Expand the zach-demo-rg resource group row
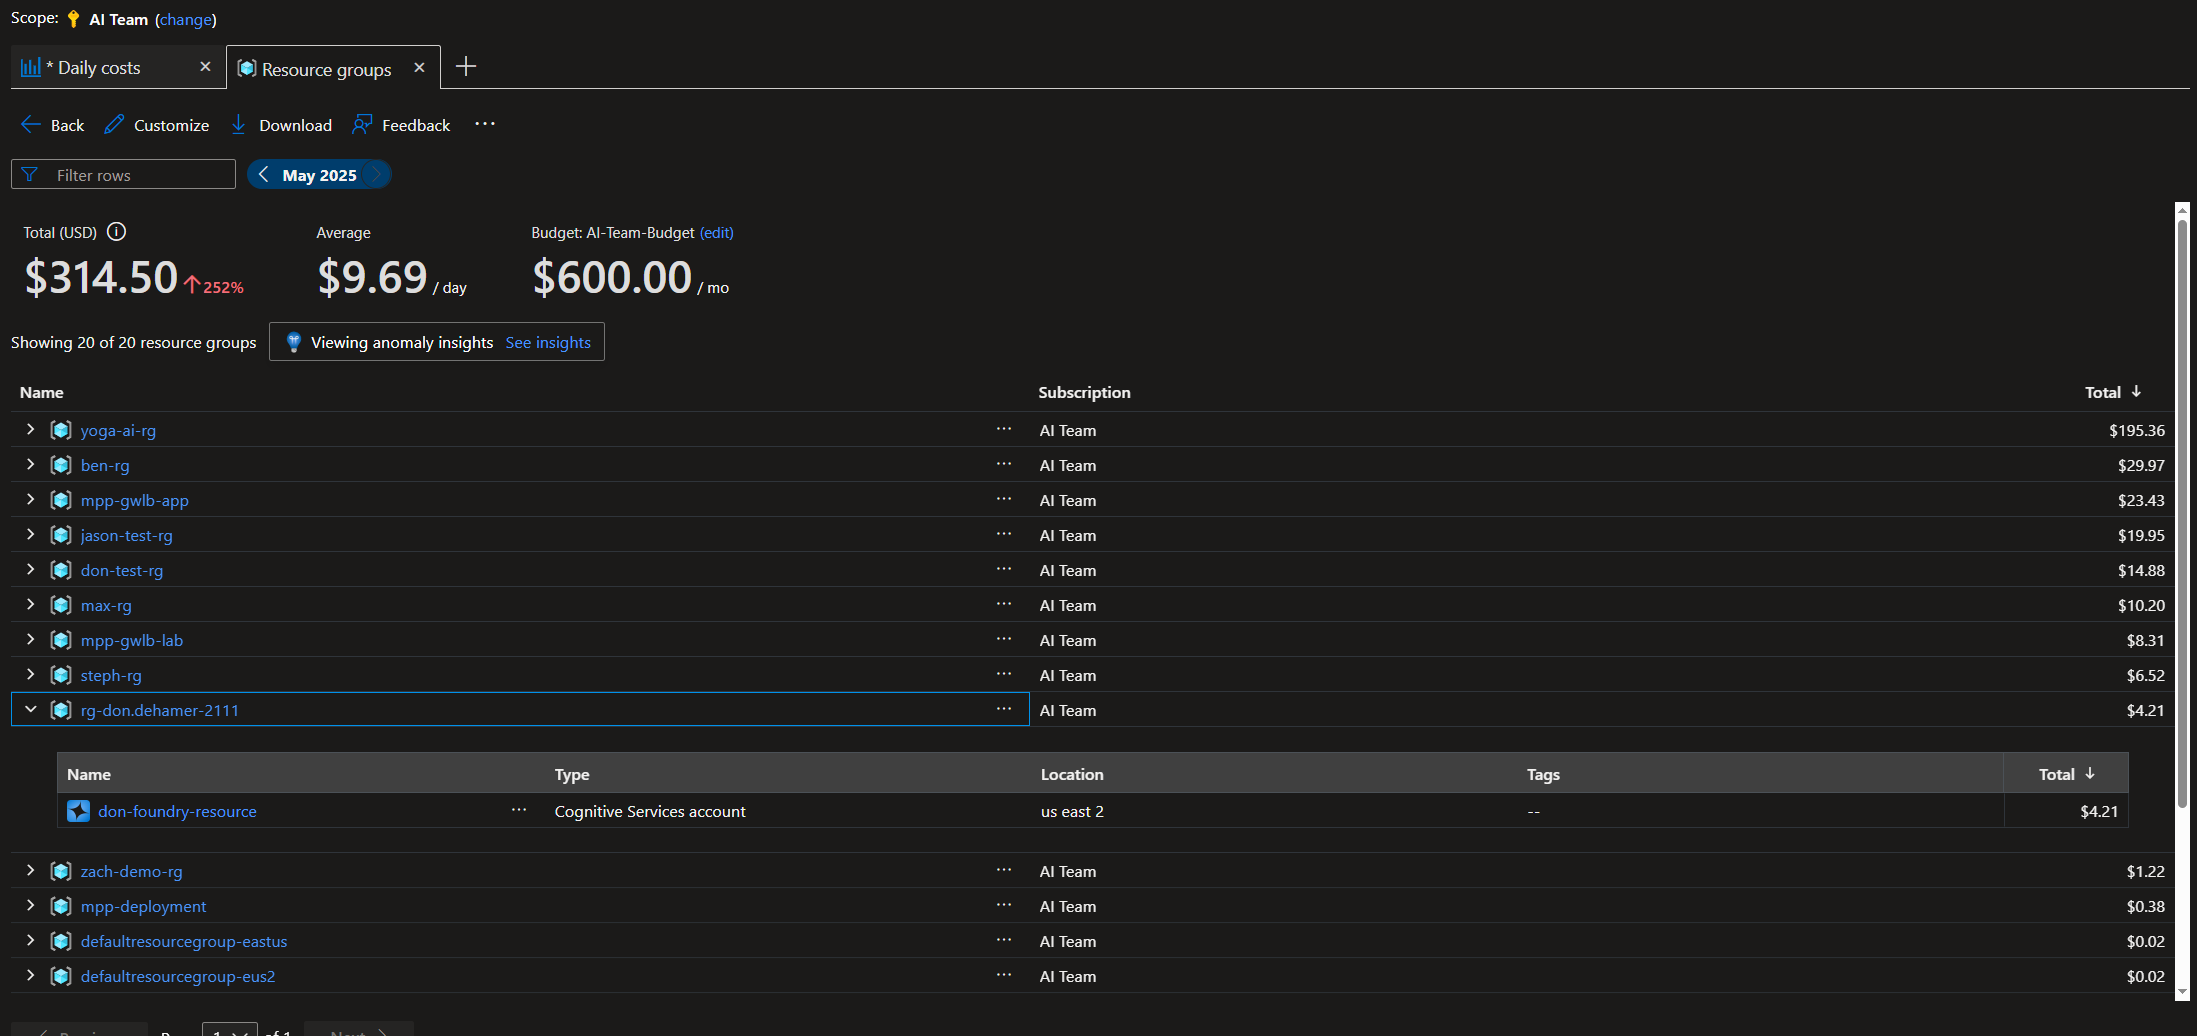 [31, 871]
